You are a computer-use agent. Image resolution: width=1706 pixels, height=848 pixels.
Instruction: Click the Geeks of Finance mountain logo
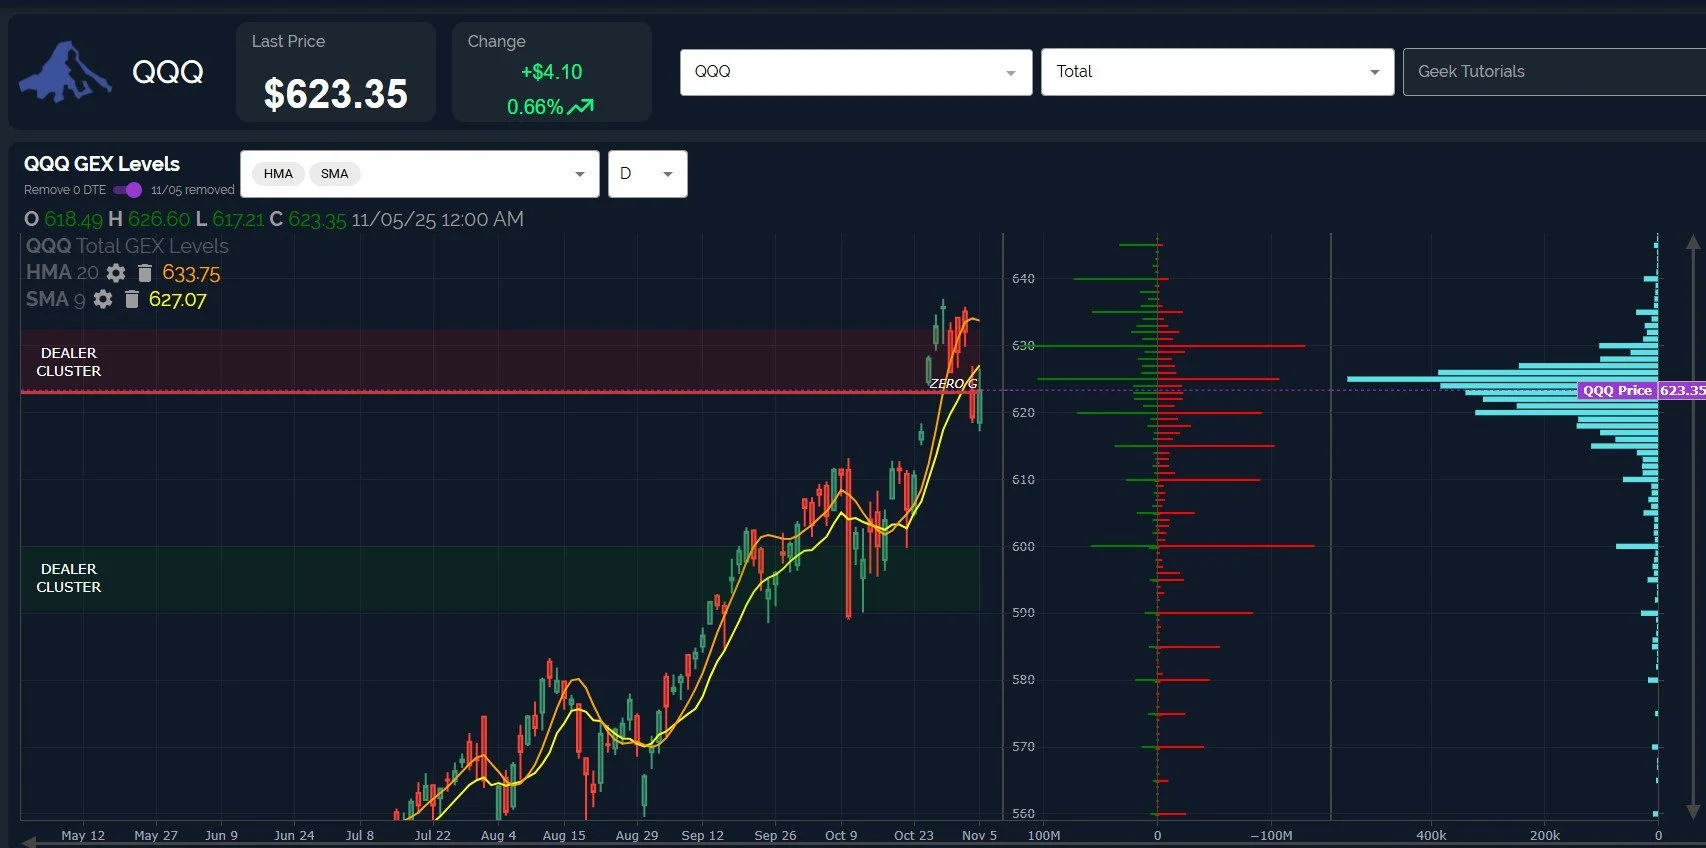coord(65,72)
